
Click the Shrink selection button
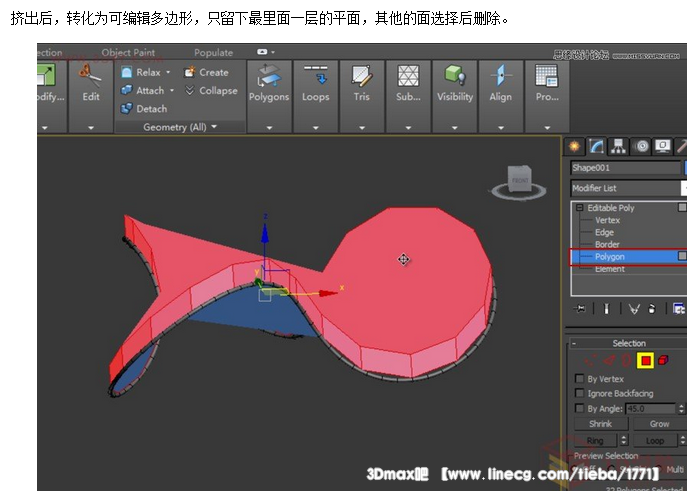click(600, 424)
